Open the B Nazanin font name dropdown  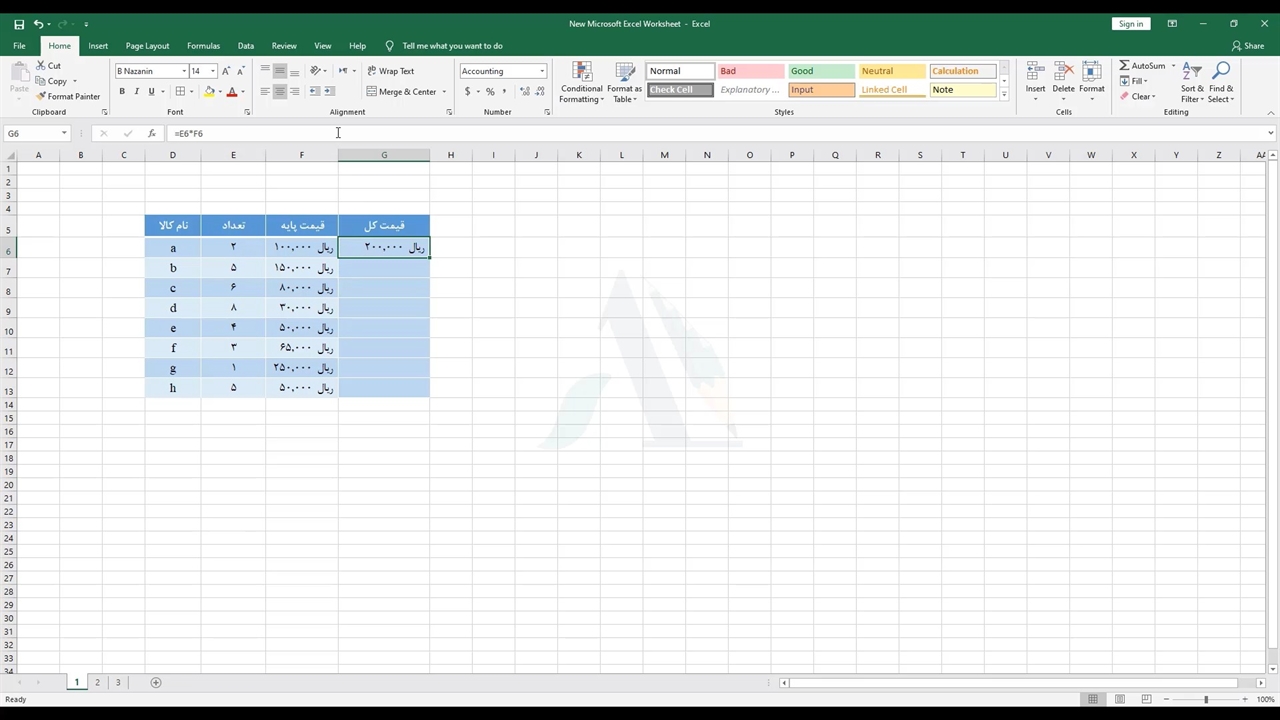(184, 71)
